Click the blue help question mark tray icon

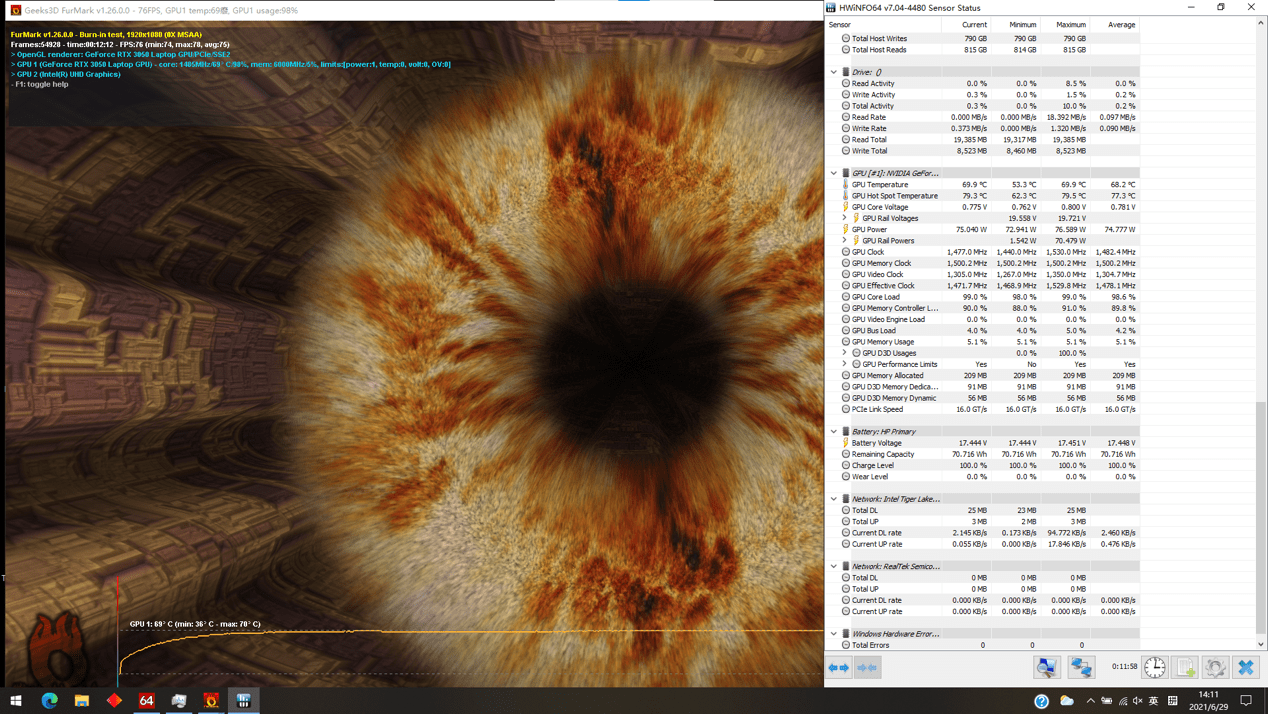click(1042, 701)
